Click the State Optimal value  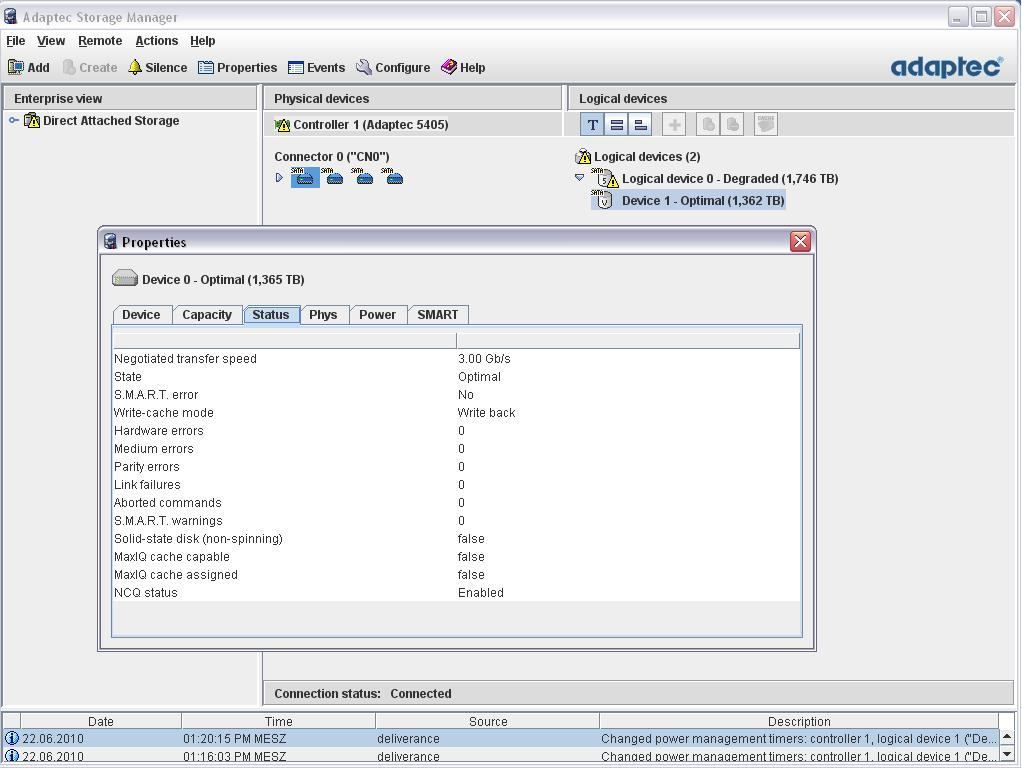tap(479, 377)
